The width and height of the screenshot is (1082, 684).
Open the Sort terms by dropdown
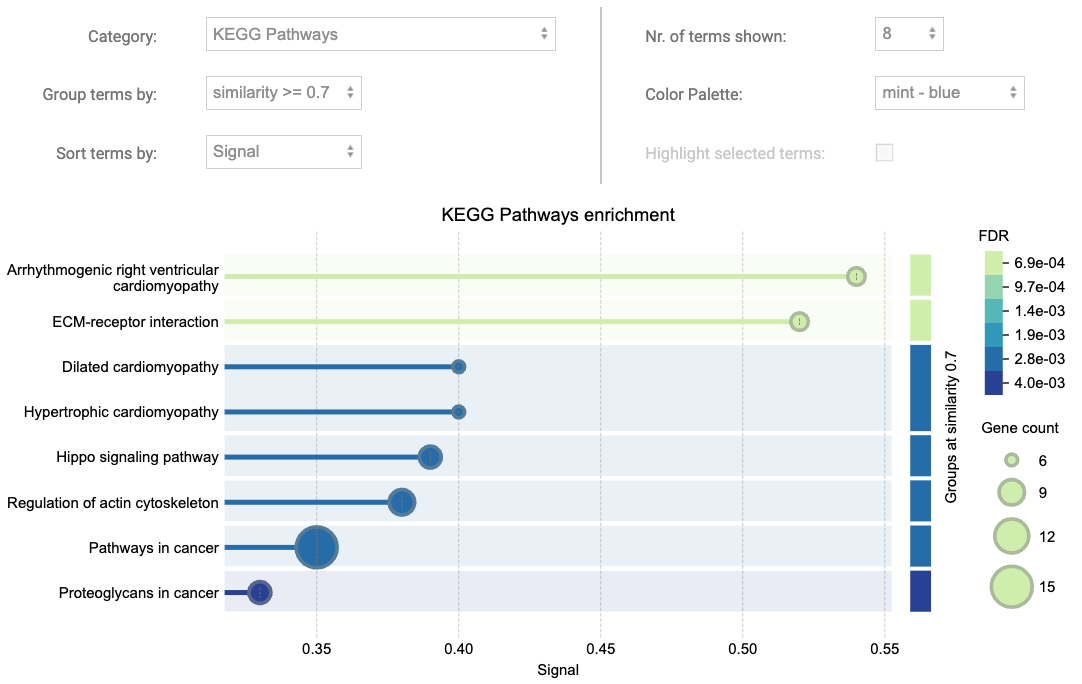point(283,152)
